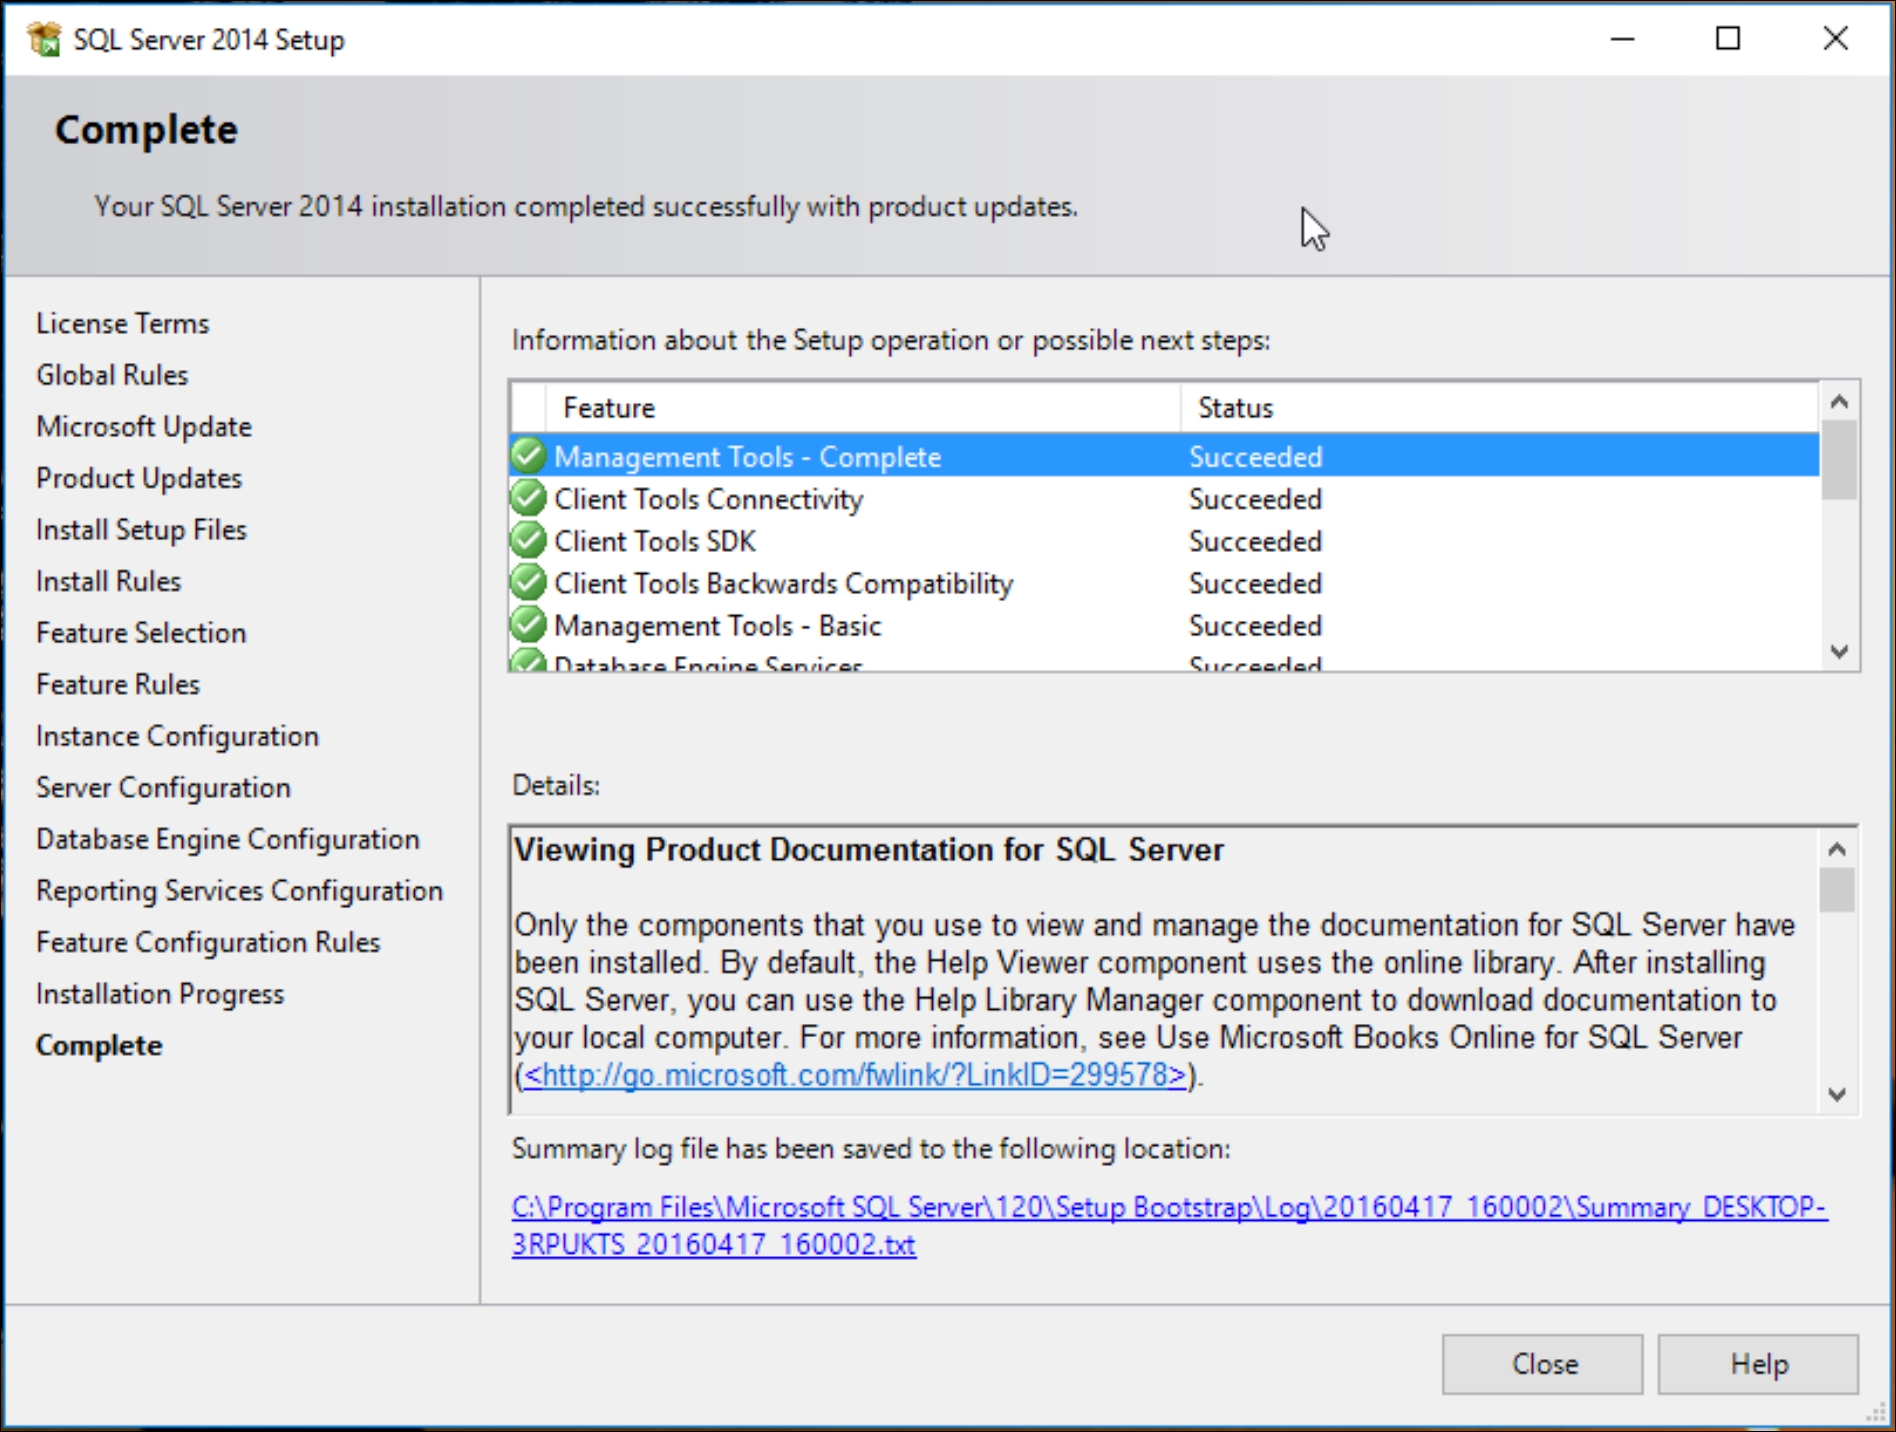Click green check icon for Management Tools - Complete

click(528, 456)
